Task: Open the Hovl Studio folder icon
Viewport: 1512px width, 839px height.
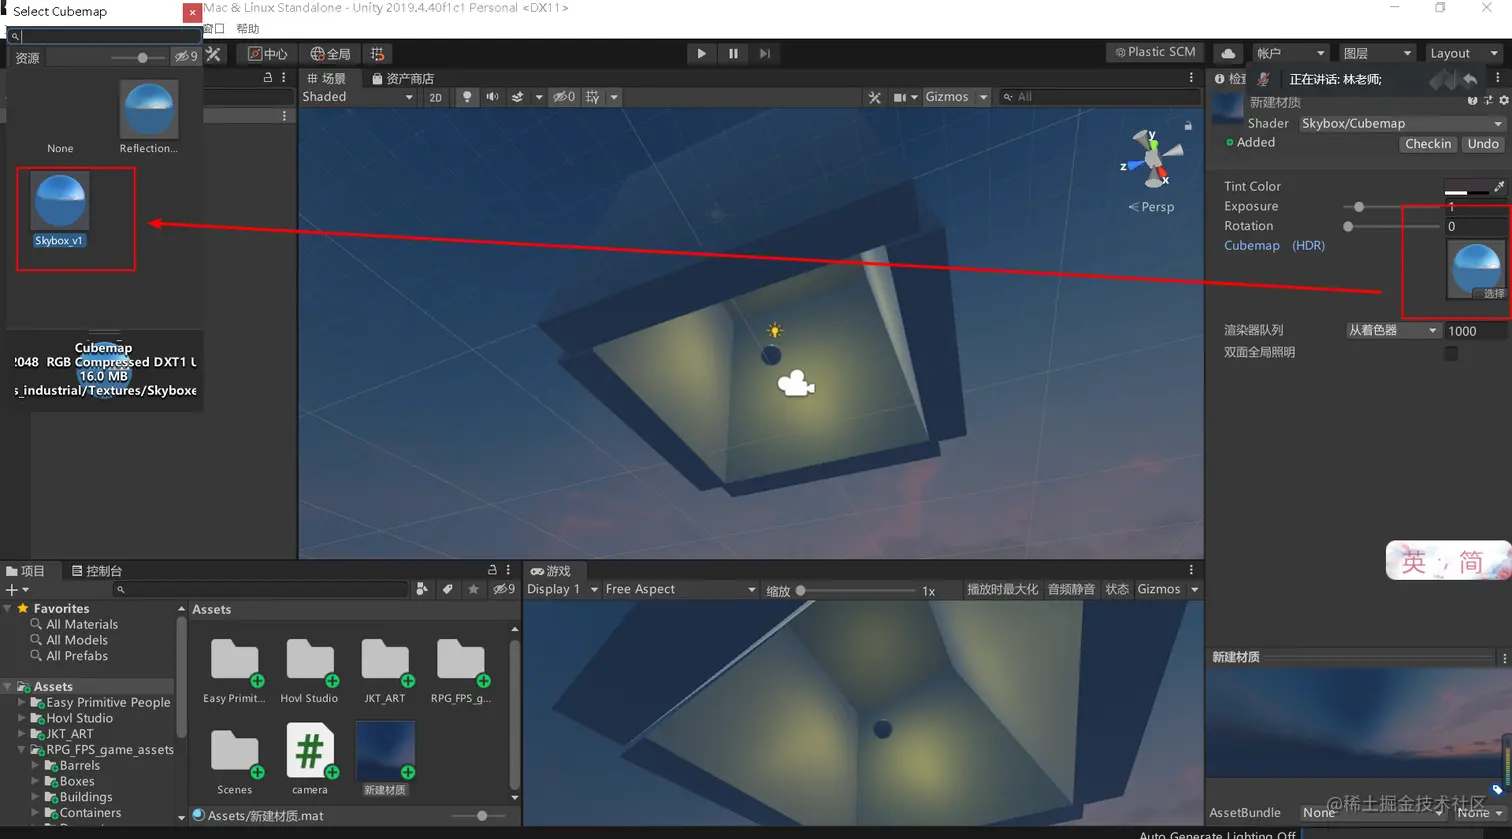Action: coord(310,661)
